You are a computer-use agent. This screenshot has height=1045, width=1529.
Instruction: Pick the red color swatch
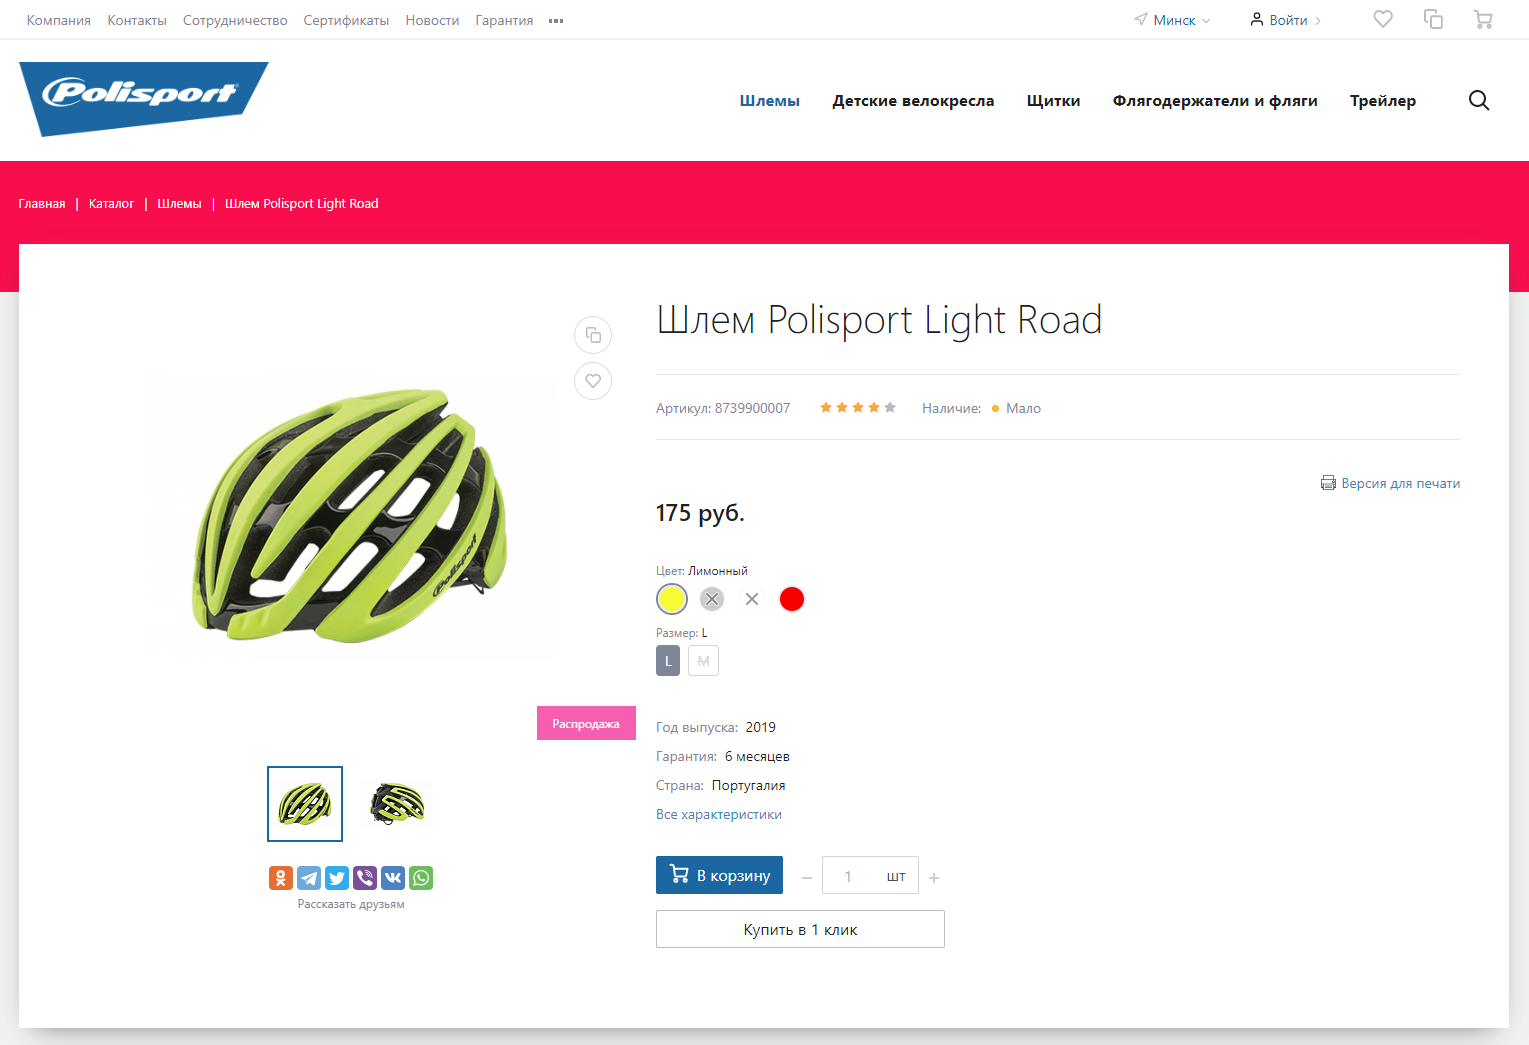point(792,599)
